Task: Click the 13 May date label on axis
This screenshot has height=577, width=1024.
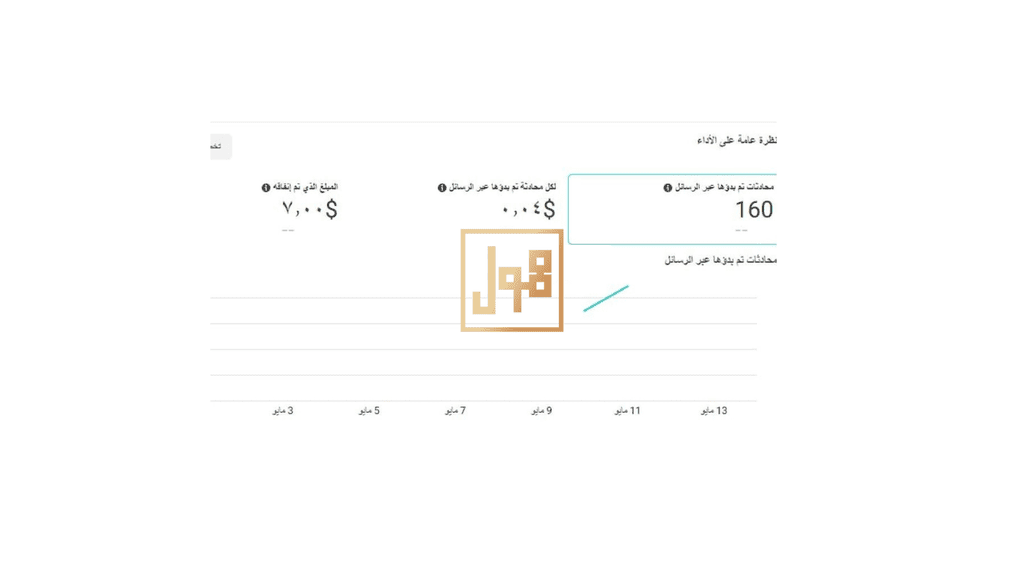Action: tap(714, 411)
